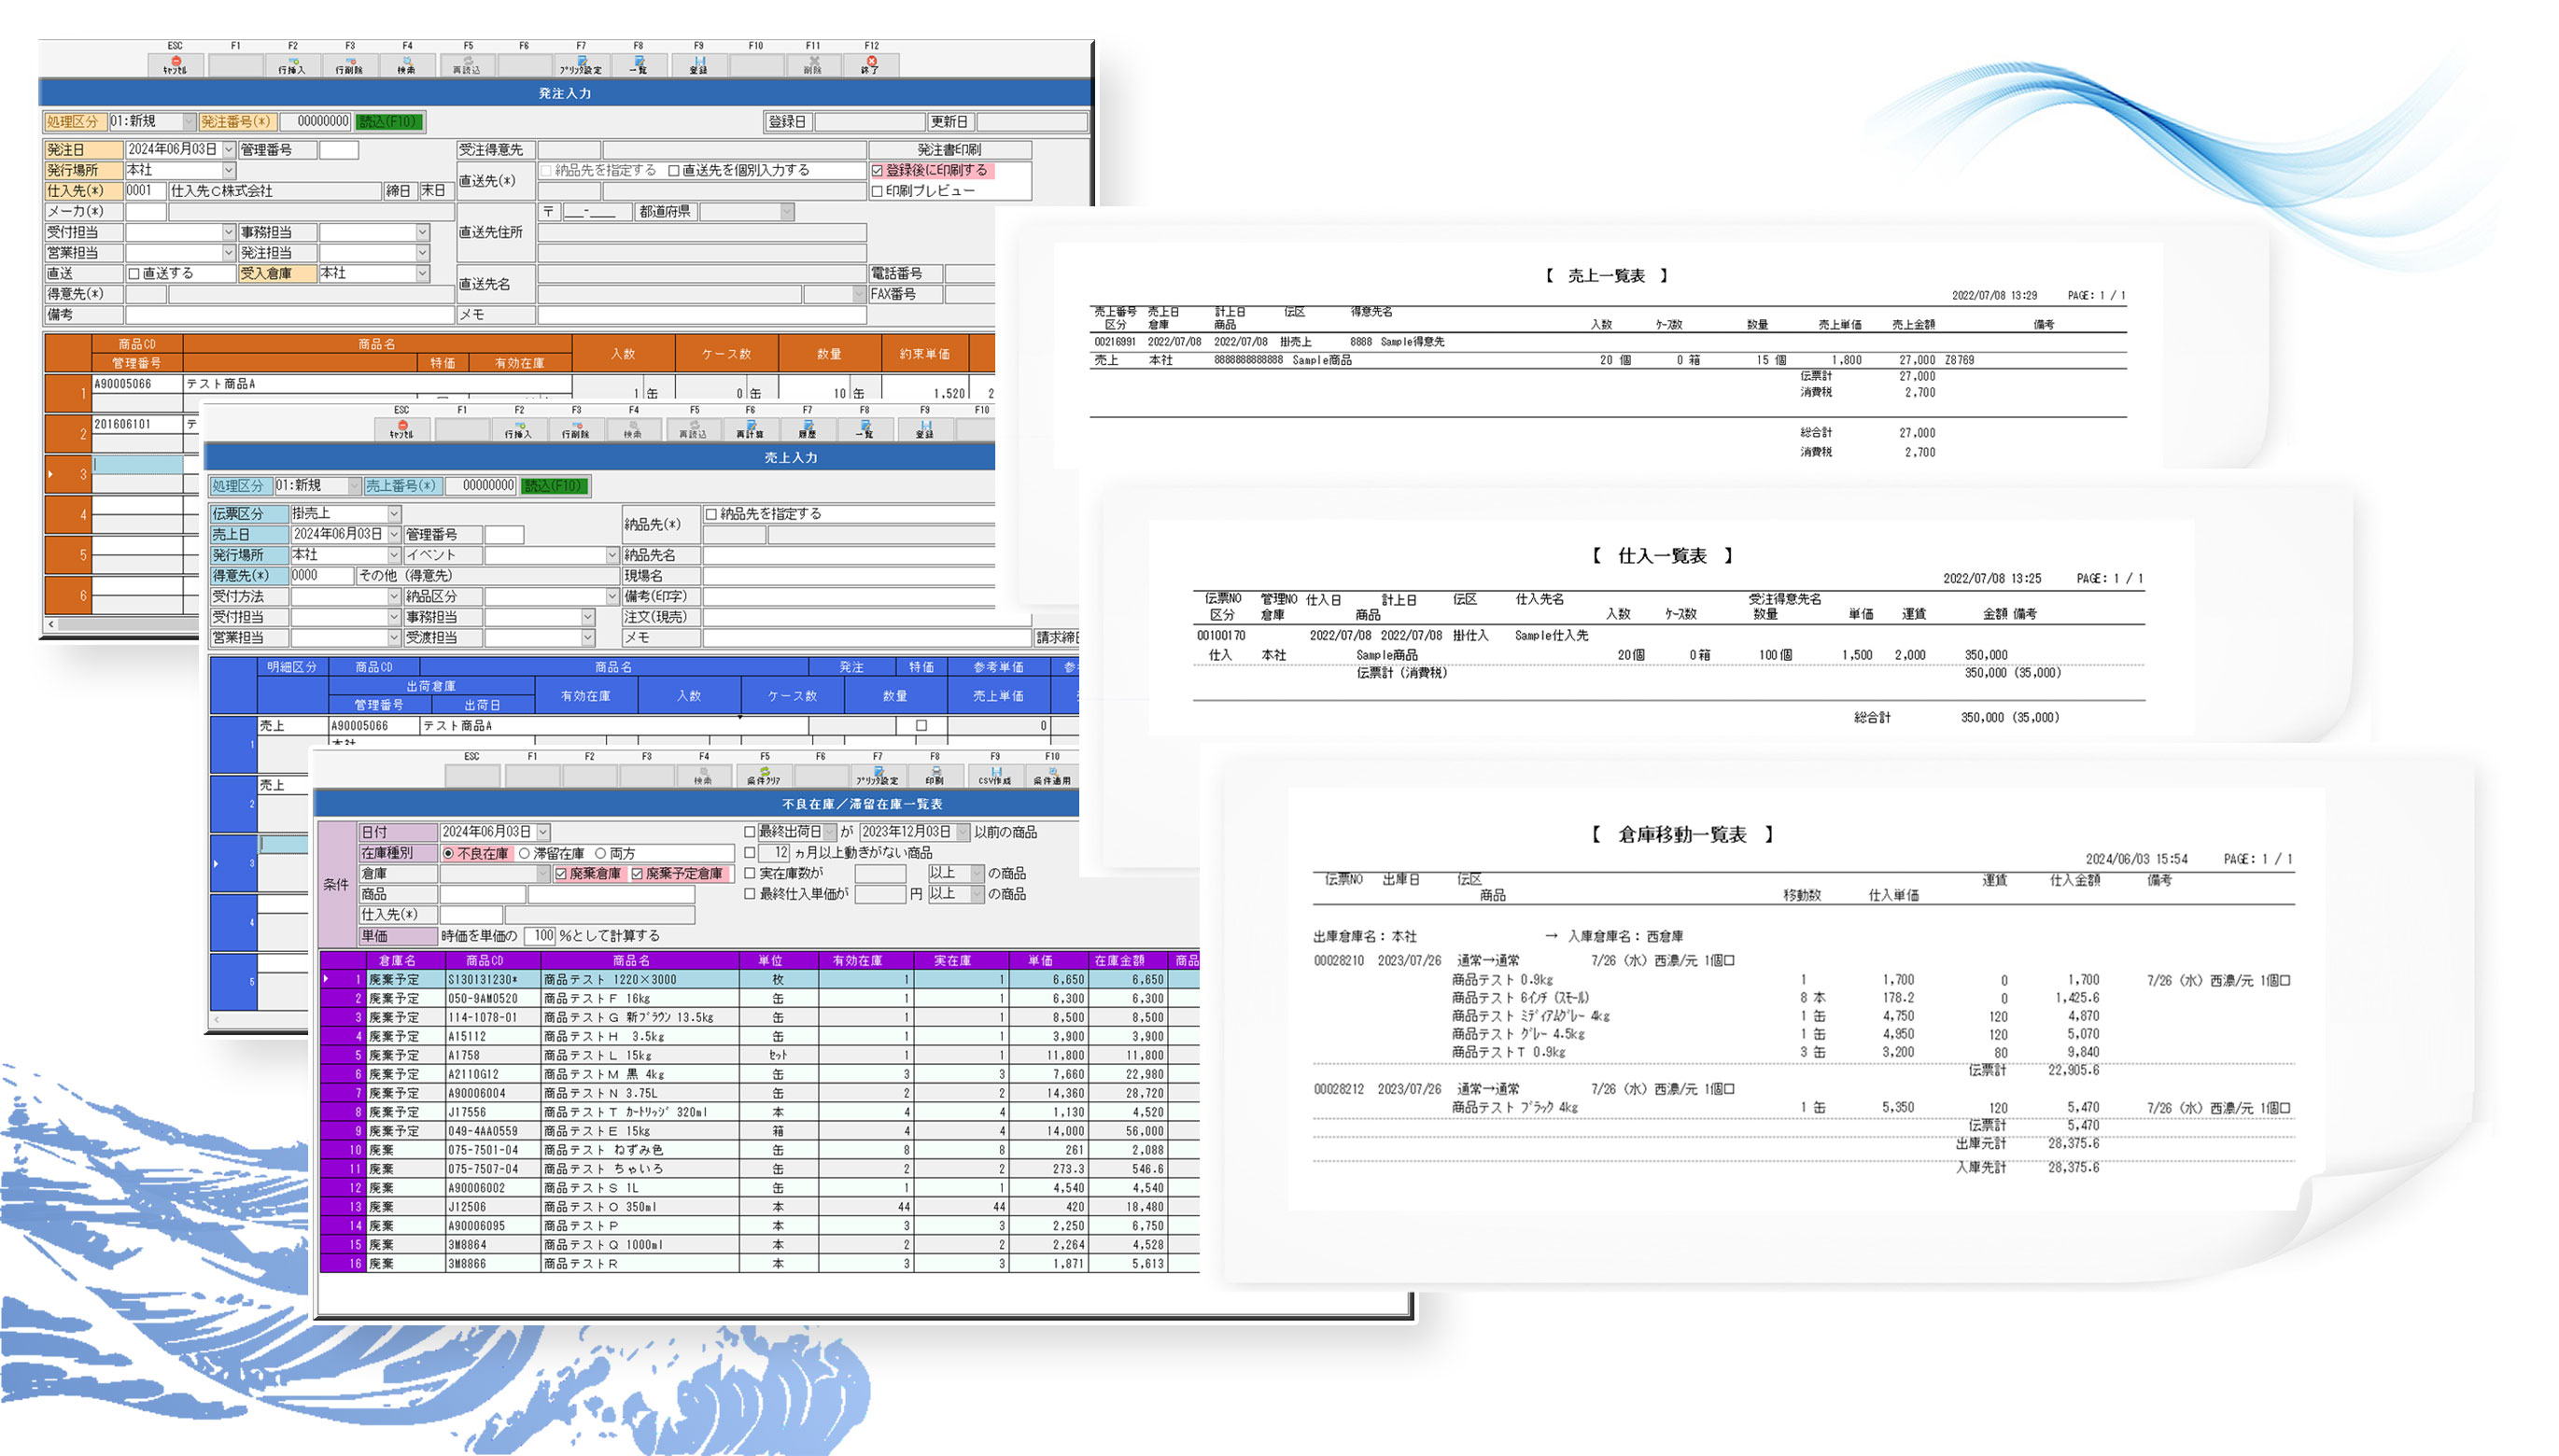The height and width of the screenshot is (1456, 2559).
Task: Click green 読込(F10) button in 発注入力
Action: [390, 122]
